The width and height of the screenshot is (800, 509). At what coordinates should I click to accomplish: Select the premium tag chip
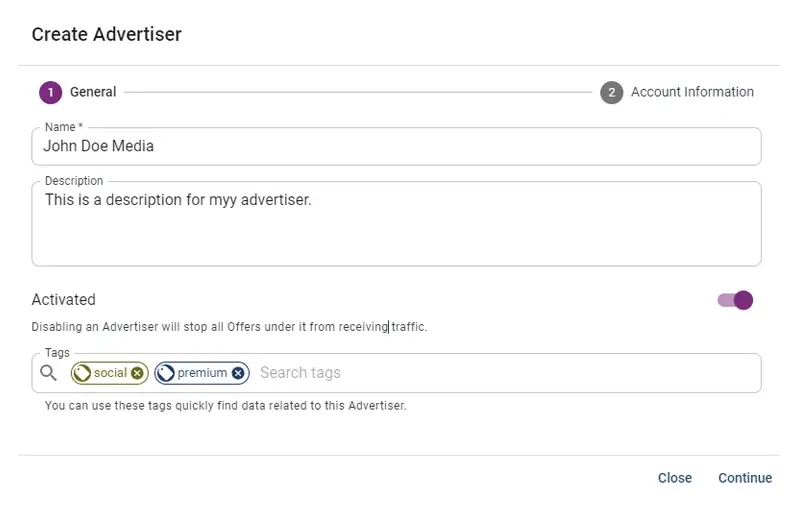coord(202,373)
